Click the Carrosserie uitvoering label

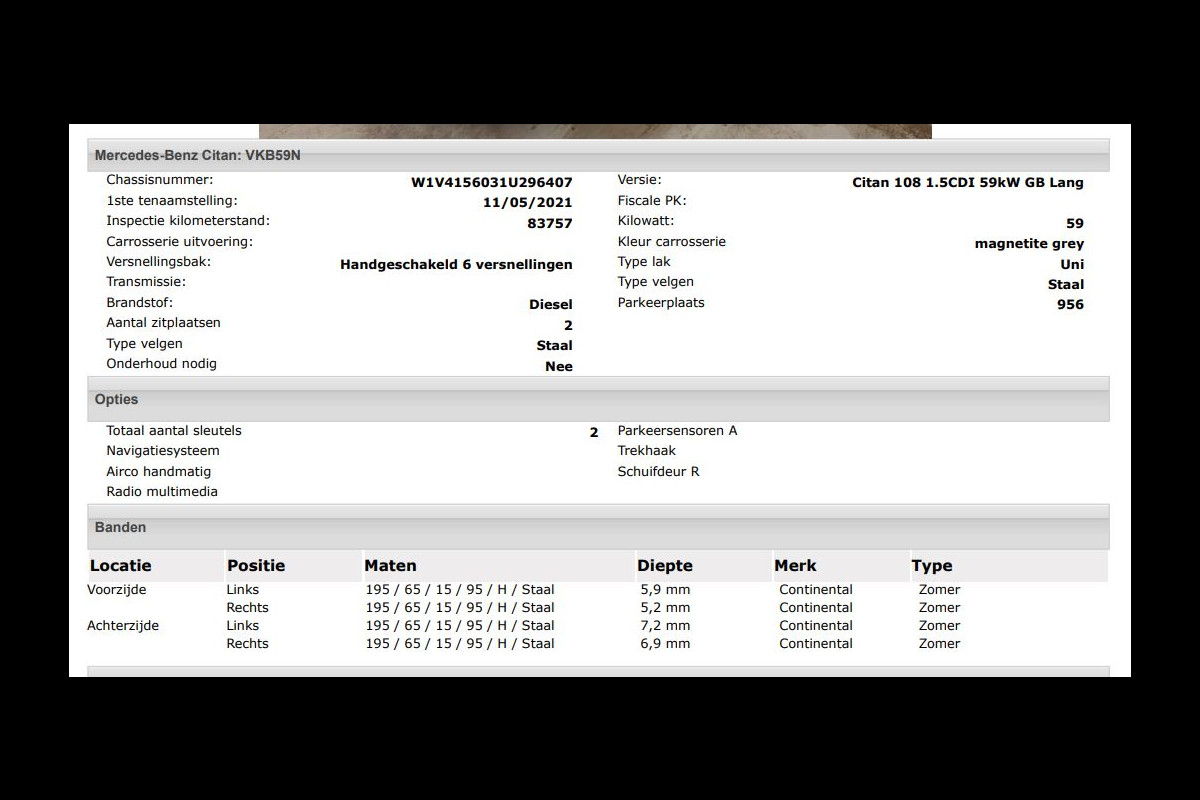coord(180,242)
